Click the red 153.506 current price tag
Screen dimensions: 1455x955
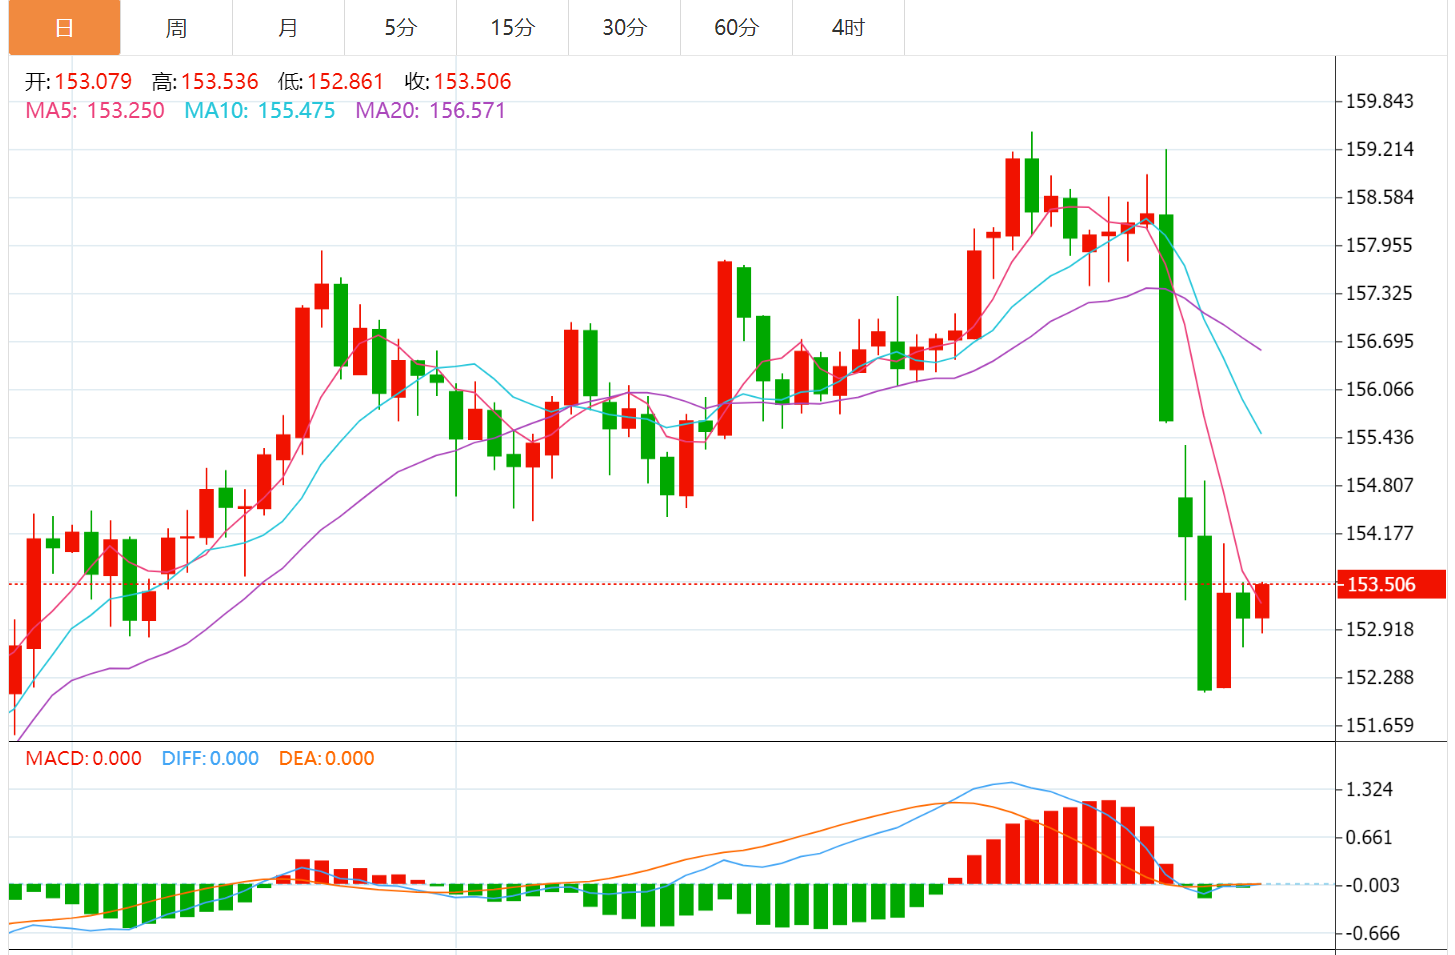(1390, 584)
